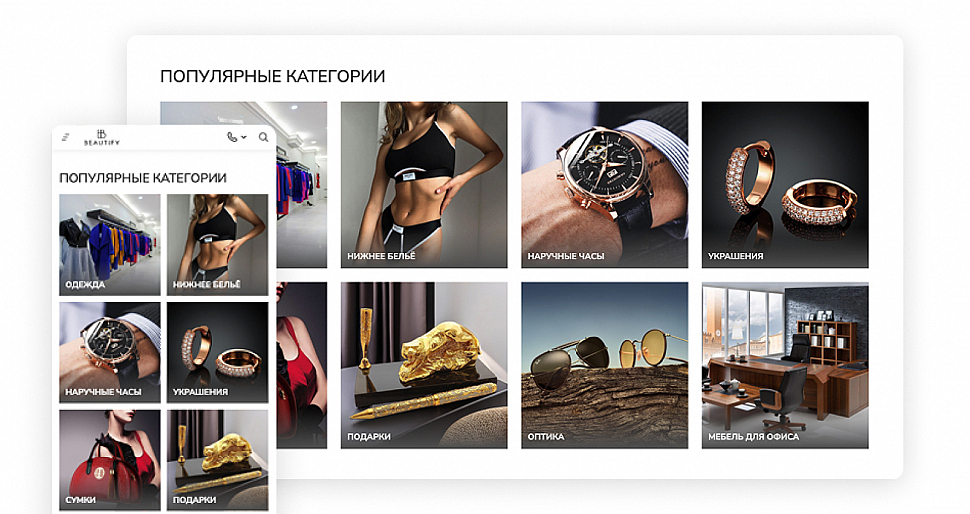Click the Beautify logo
The height and width of the screenshot is (514, 970).
point(102,137)
